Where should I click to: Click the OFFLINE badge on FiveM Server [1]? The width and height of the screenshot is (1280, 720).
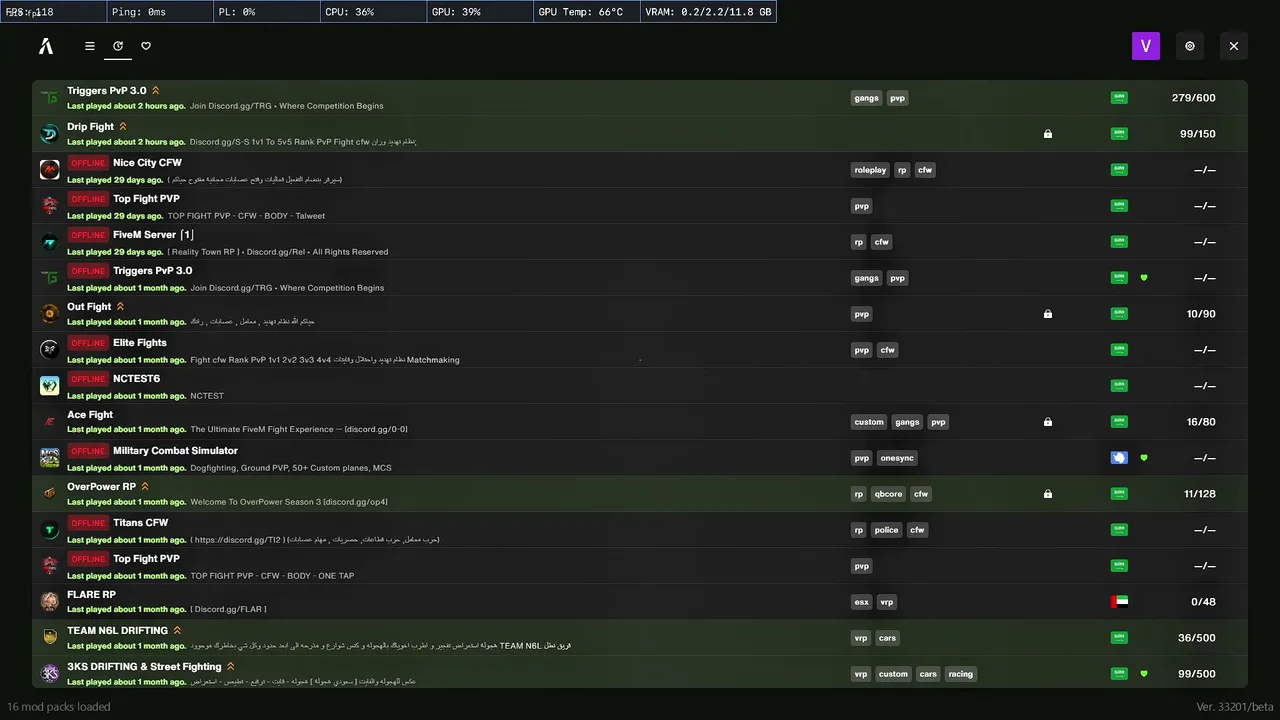(88, 235)
